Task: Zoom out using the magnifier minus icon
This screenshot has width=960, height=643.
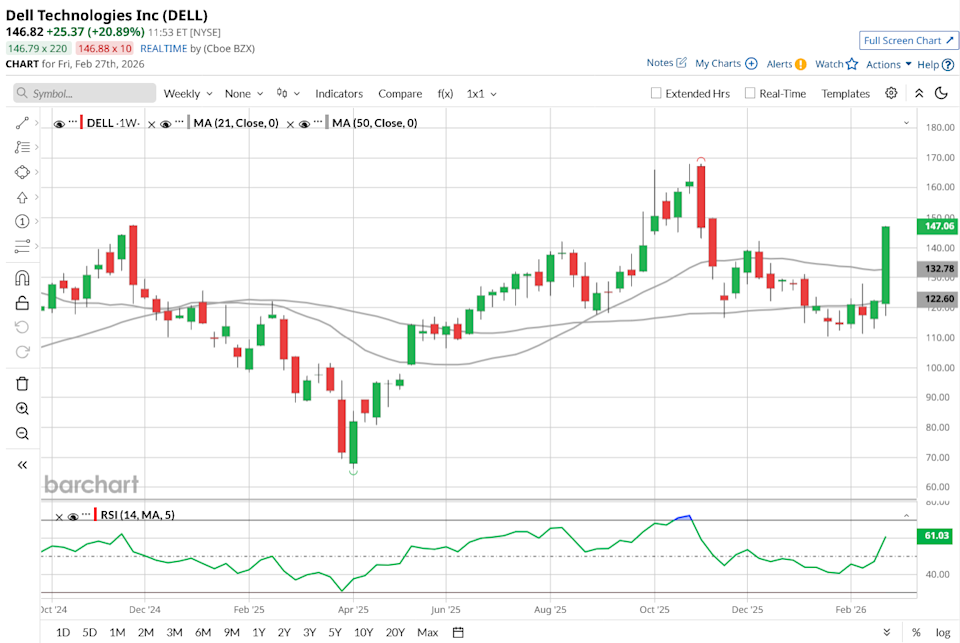Action: point(22,434)
